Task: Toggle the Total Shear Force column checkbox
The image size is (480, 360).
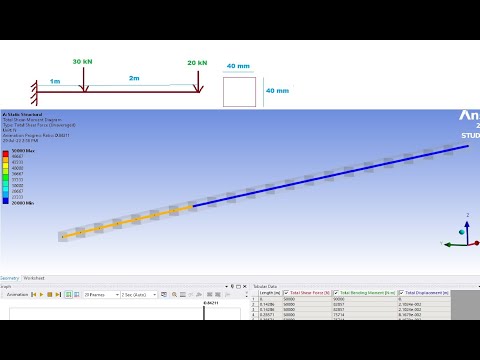Action: tap(286, 293)
